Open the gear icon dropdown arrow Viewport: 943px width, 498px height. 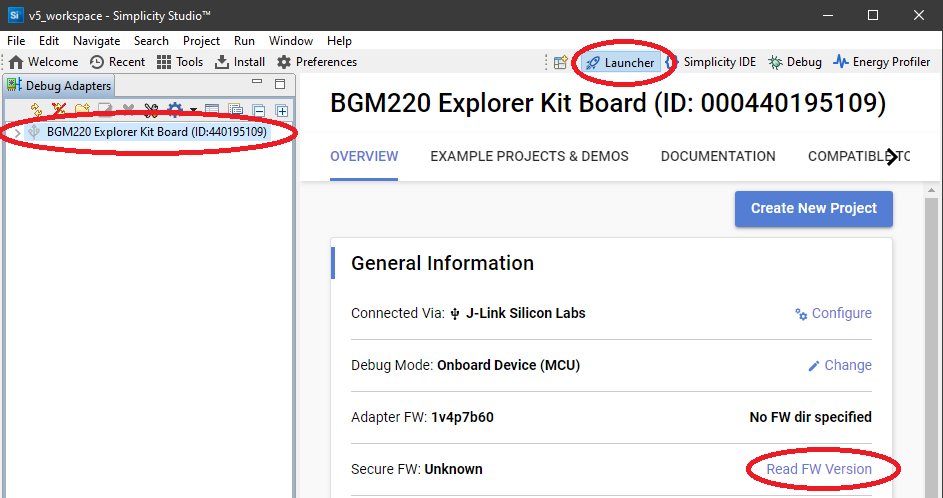point(193,110)
